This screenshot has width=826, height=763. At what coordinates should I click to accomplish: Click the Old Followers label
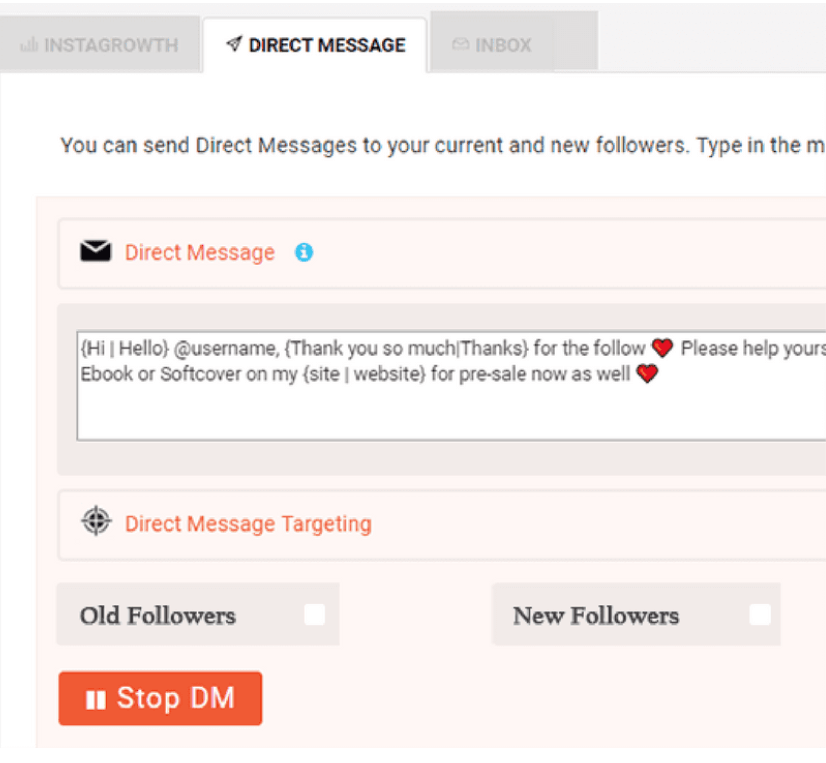tap(158, 615)
